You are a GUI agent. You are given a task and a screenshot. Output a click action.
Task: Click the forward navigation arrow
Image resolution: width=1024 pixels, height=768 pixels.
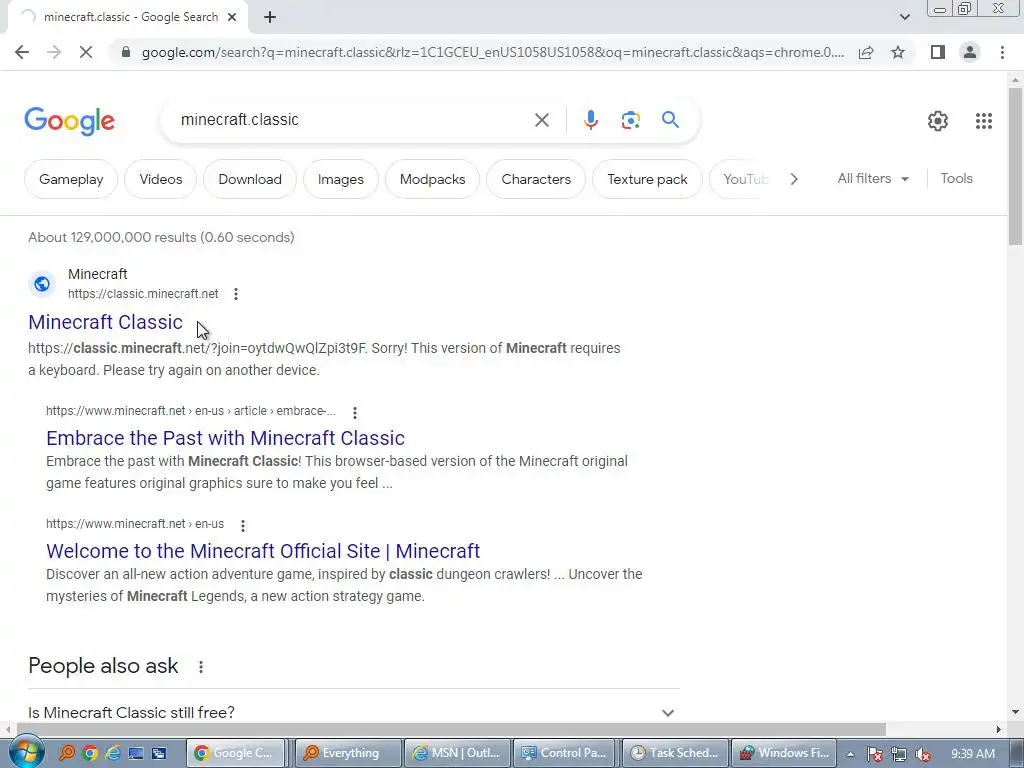click(54, 52)
